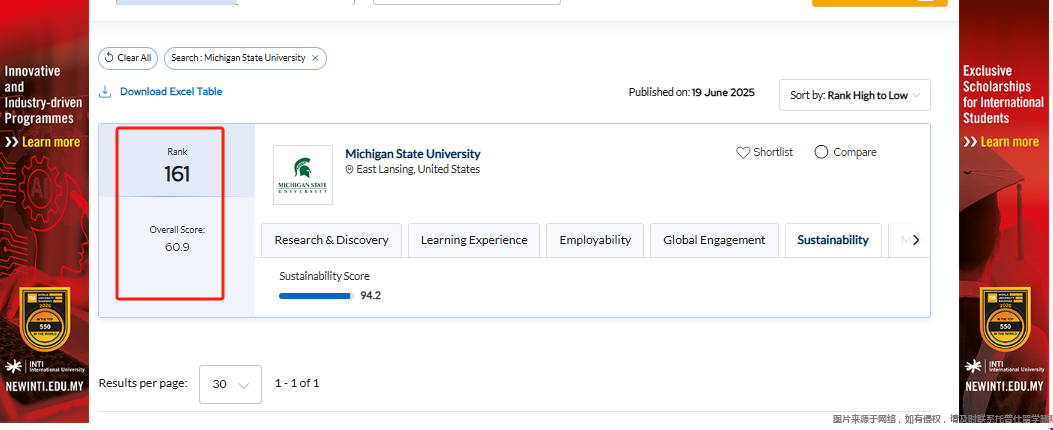
Task: Click the Overall Score 60.9 value
Action: click(x=177, y=247)
